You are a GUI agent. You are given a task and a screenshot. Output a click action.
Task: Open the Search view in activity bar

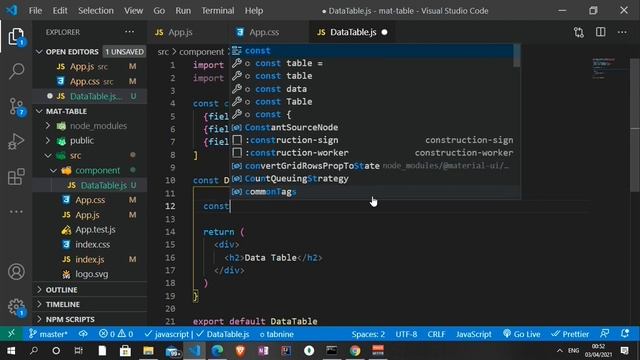pyautogui.click(x=16, y=71)
